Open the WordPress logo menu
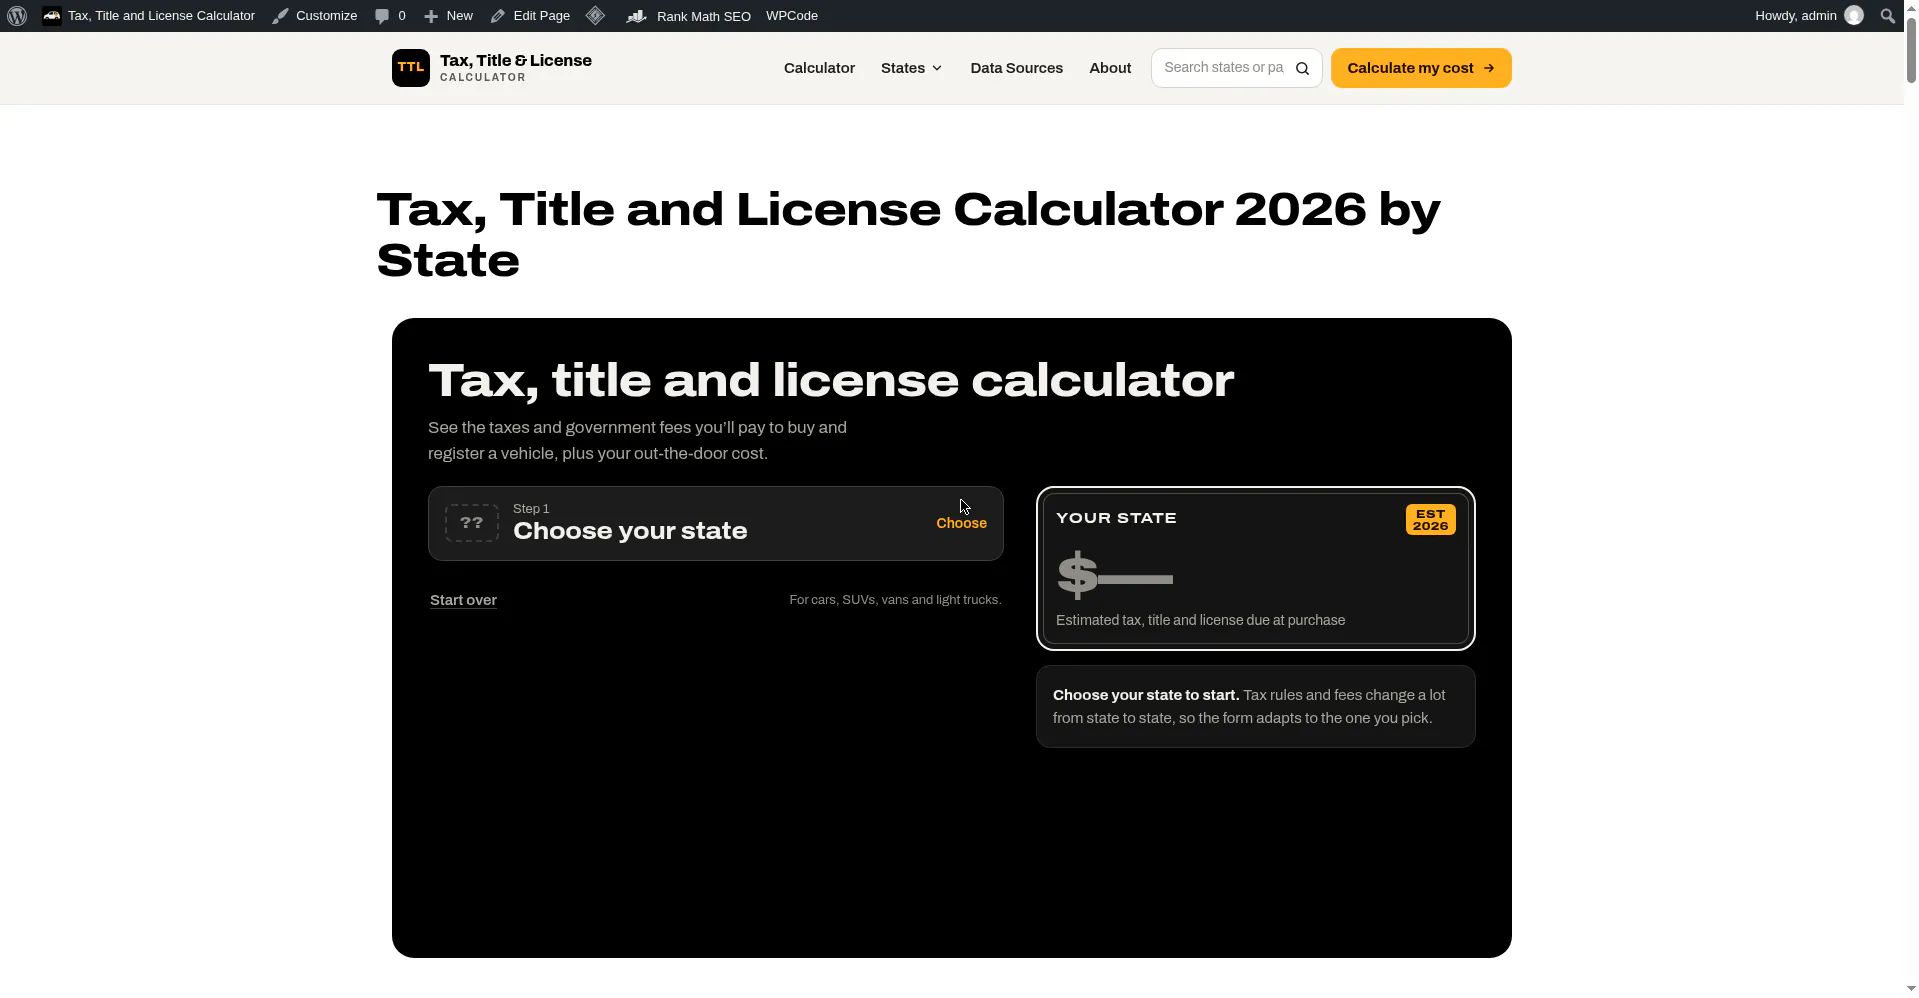The width and height of the screenshot is (1919, 998). pos(17,16)
